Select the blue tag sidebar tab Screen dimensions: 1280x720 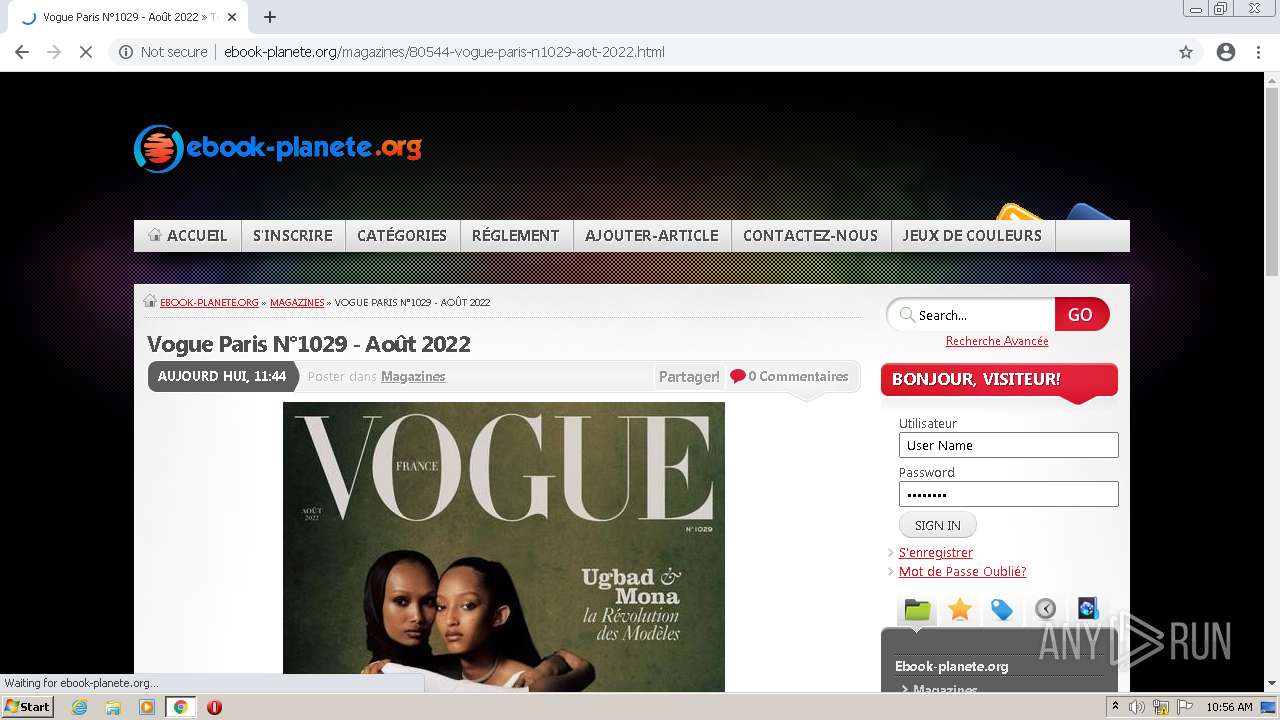point(1002,609)
